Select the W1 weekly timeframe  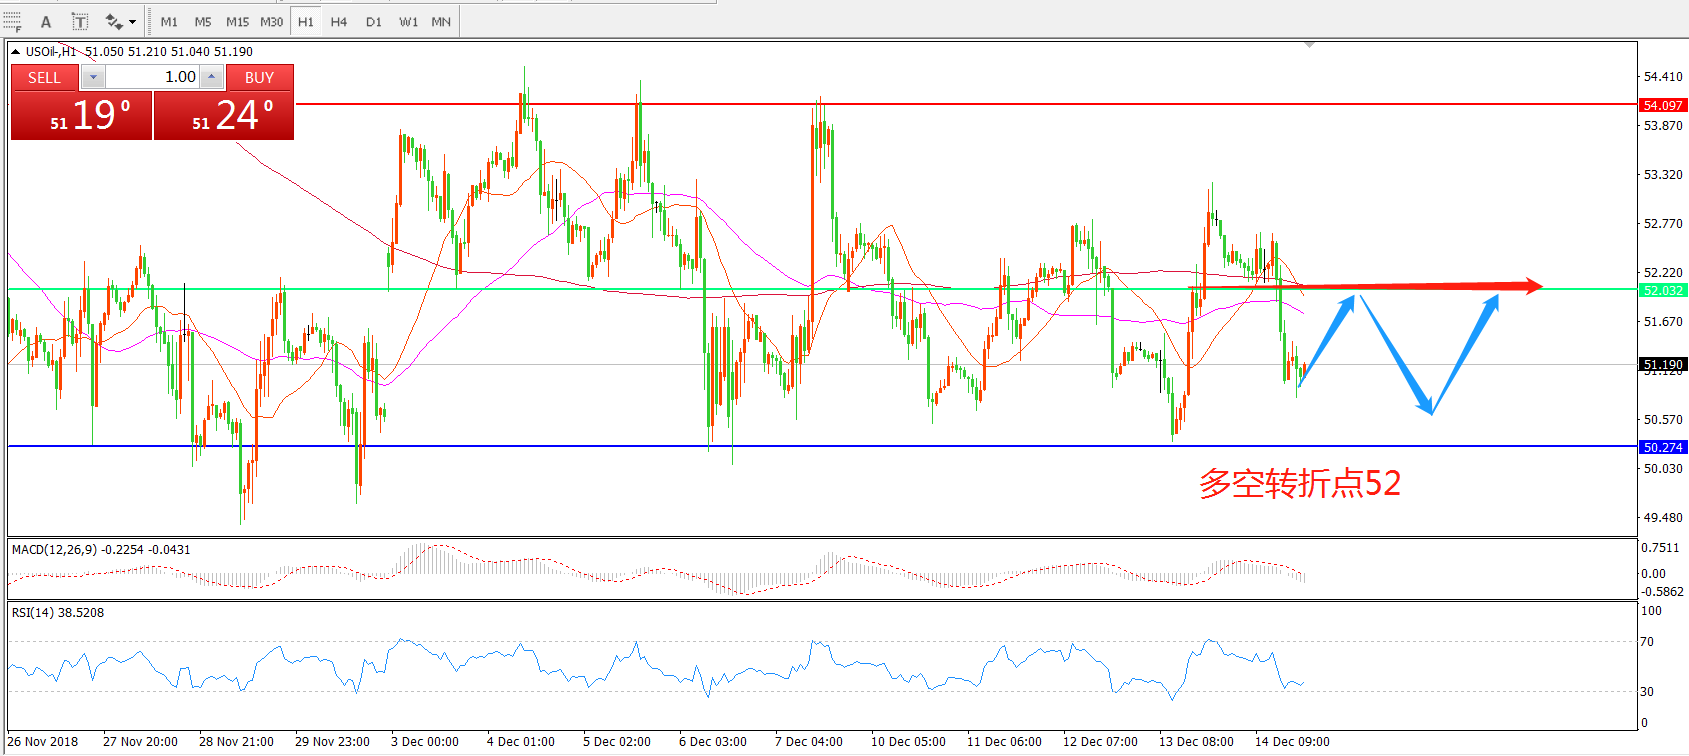[408, 21]
